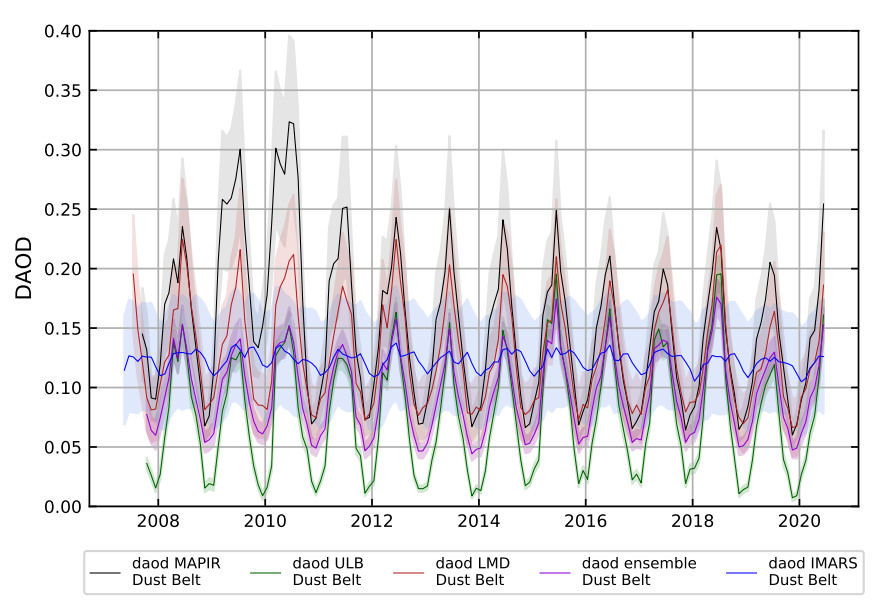This screenshot has width=892, height=608.
Task: Select the 'daod MAPIR Dust Belt' legend label
Action: [x=176, y=571]
